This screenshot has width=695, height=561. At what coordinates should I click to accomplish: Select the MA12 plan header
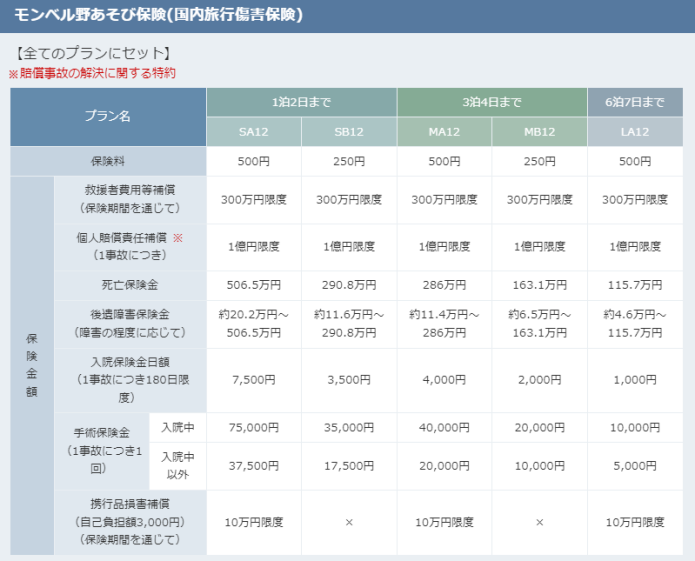[444, 132]
